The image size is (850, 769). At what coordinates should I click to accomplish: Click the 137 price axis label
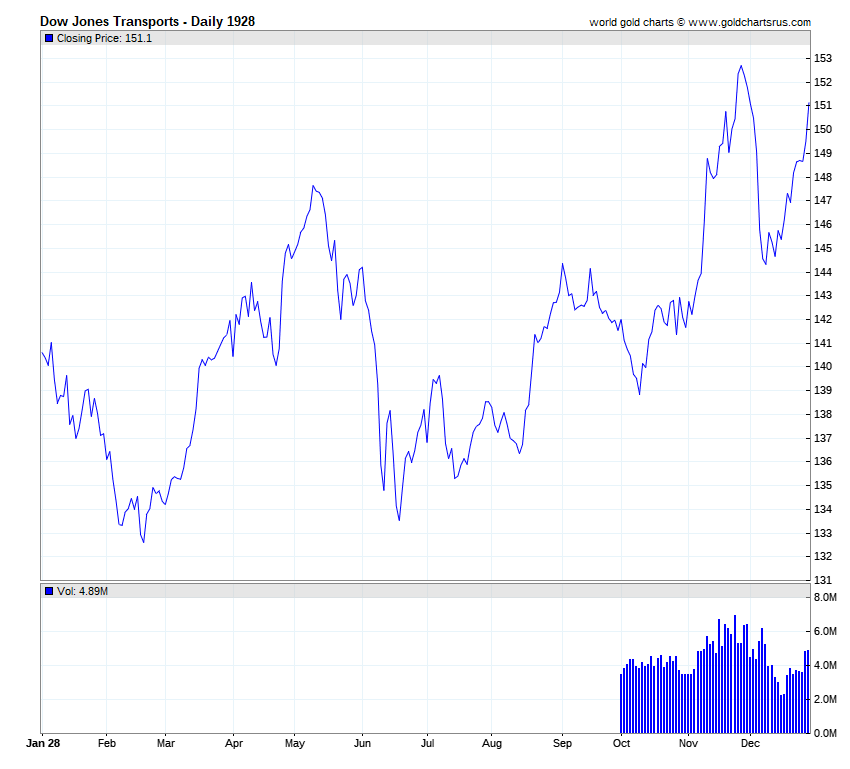823,438
